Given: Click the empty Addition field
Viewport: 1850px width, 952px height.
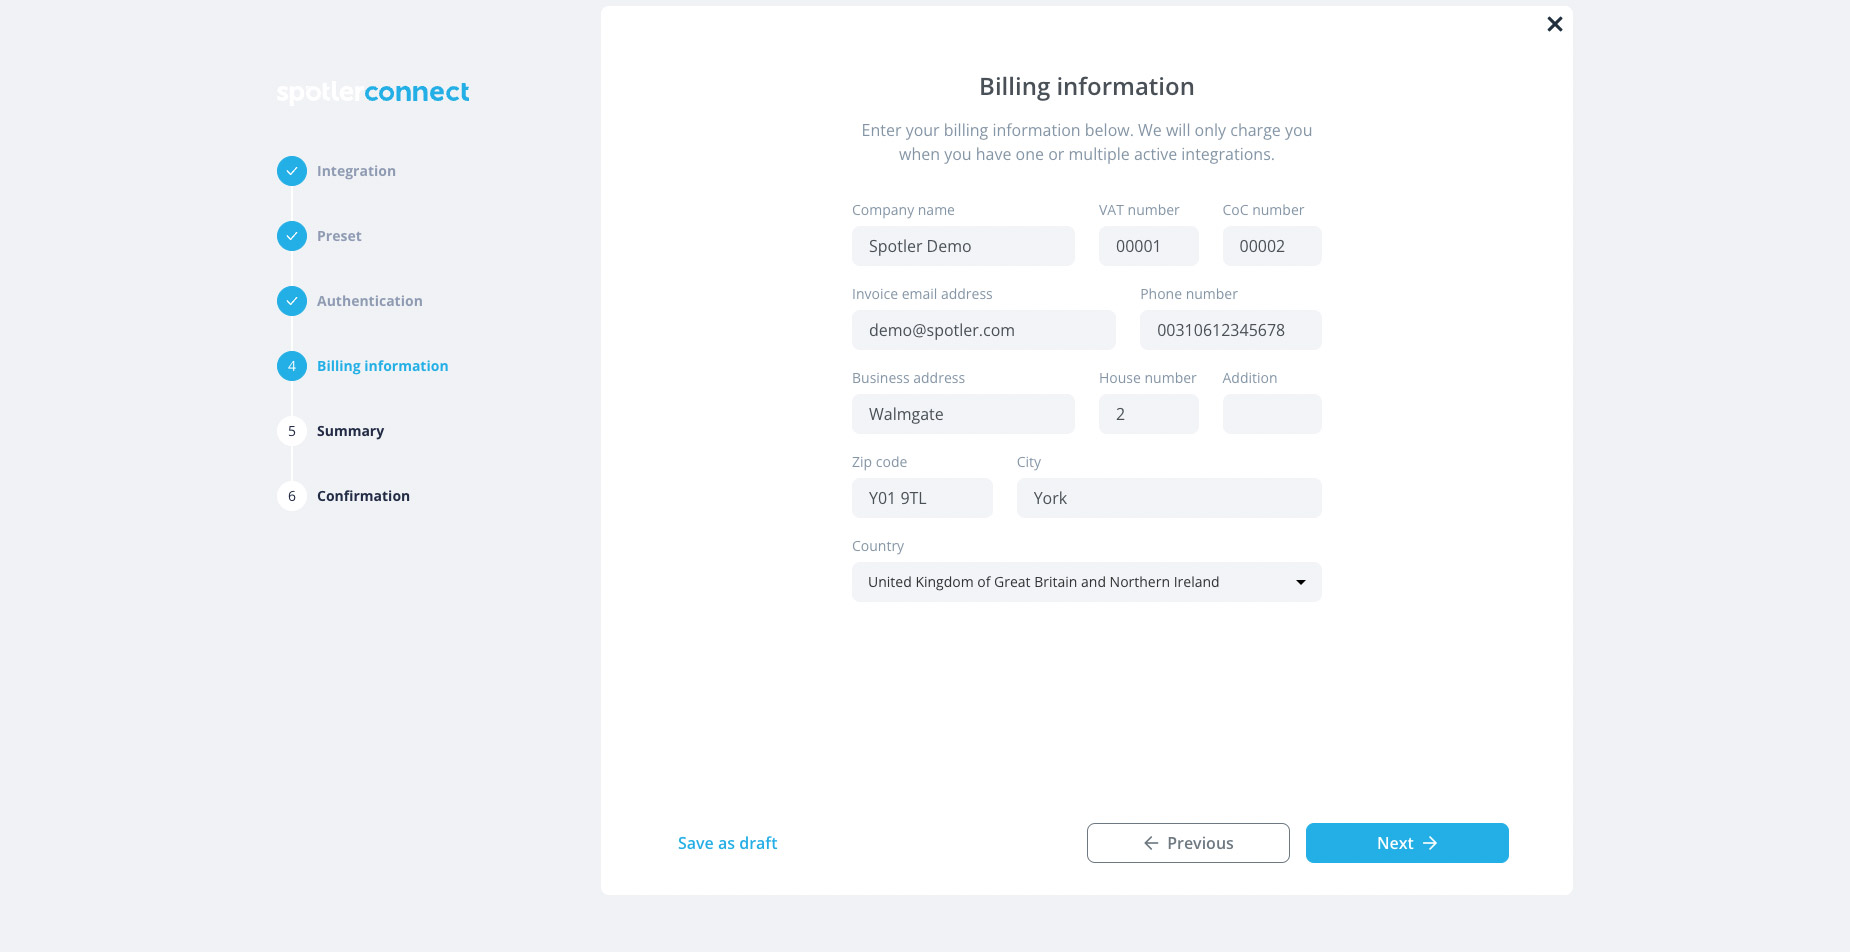Looking at the screenshot, I should [1272, 414].
